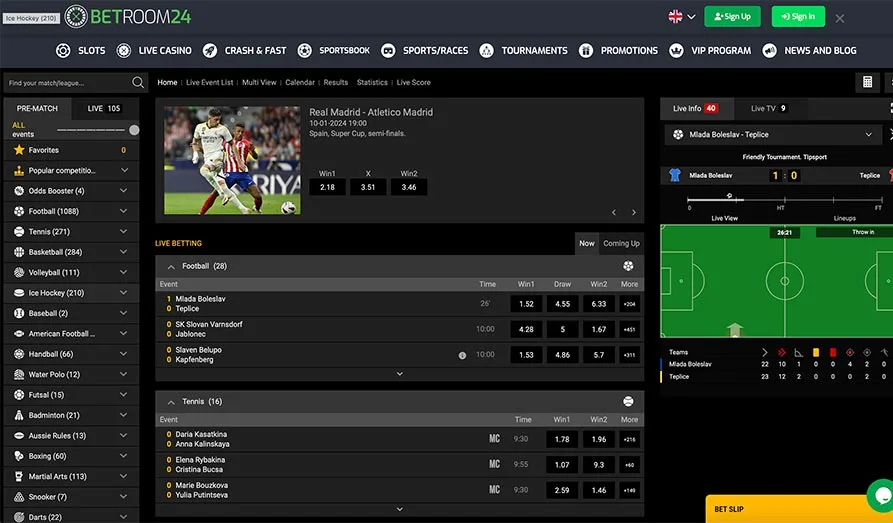The height and width of the screenshot is (523, 893).
Task: Click the Sign Up button
Action: tap(732, 17)
